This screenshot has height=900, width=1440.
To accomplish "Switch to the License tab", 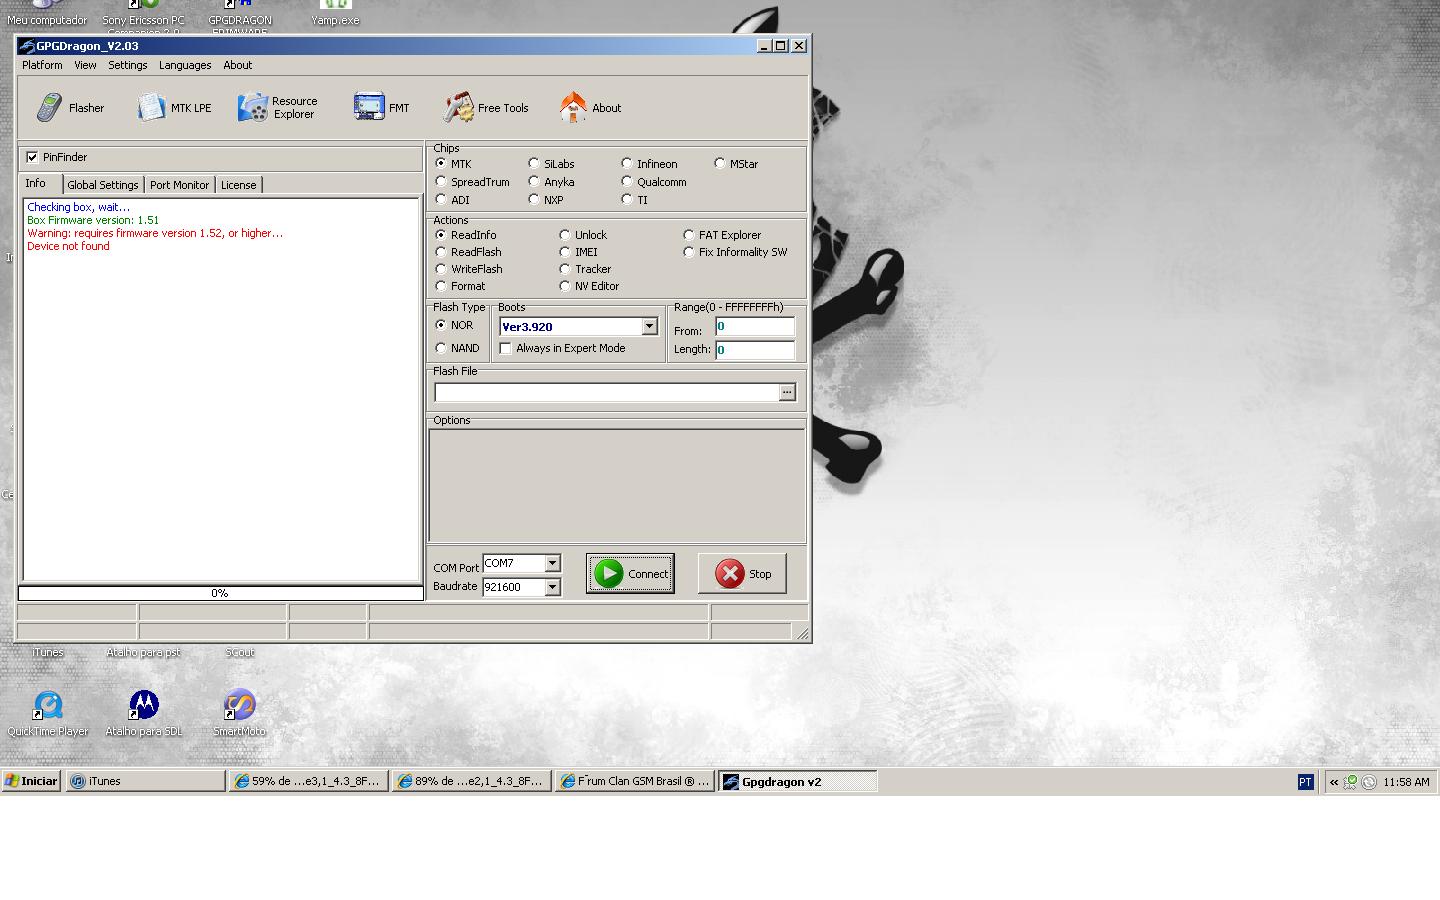I will coord(239,185).
